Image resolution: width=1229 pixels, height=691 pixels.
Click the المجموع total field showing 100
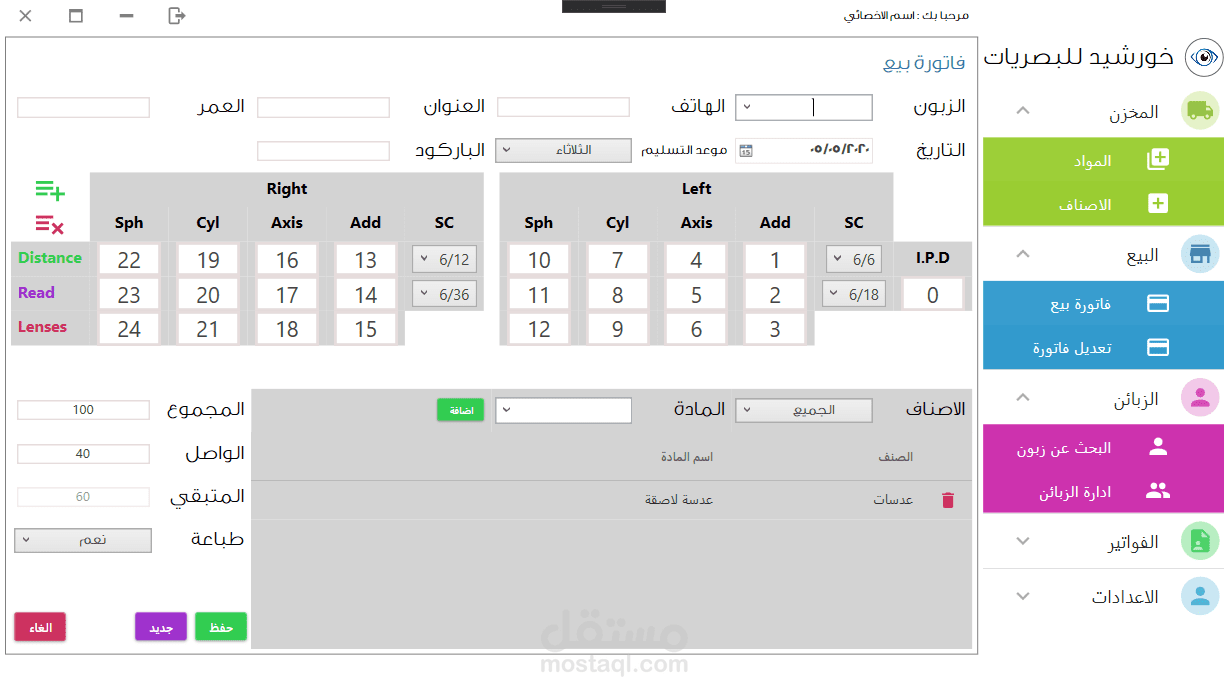tap(83, 410)
